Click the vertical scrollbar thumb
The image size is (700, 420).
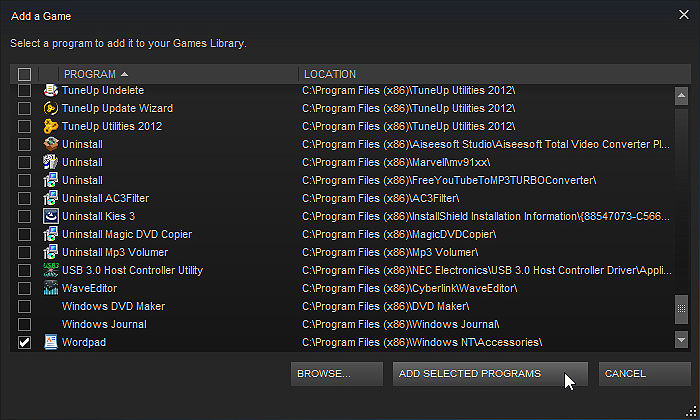click(x=681, y=308)
